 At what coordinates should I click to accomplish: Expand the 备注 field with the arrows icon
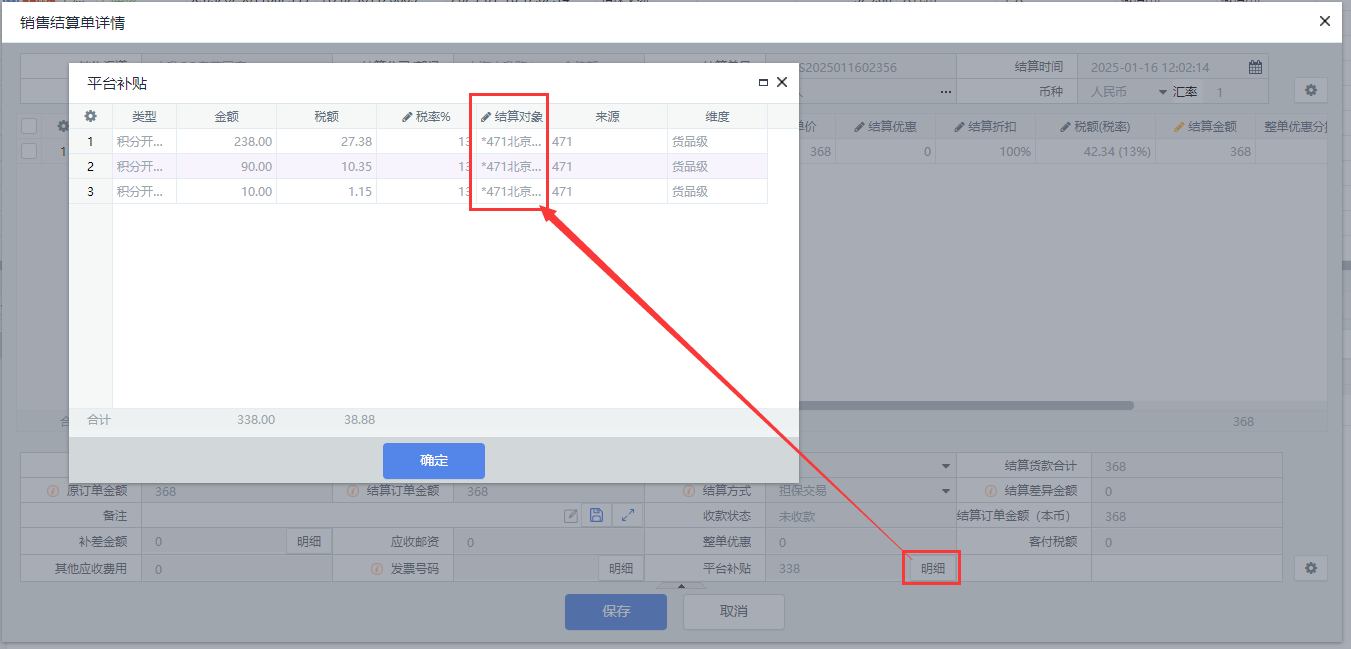pyautogui.click(x=627, y=515)
